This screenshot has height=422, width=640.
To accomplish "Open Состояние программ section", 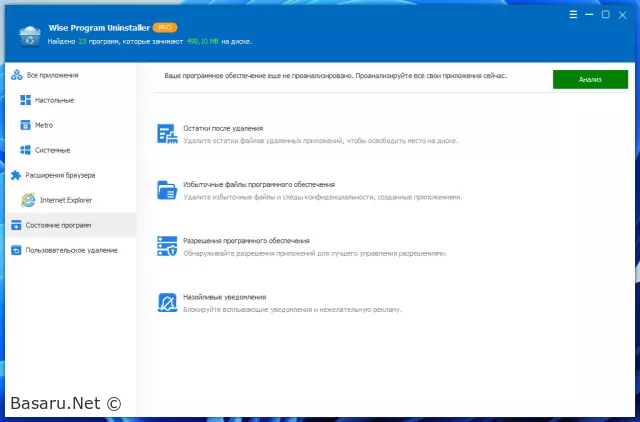I will point(71,225).
